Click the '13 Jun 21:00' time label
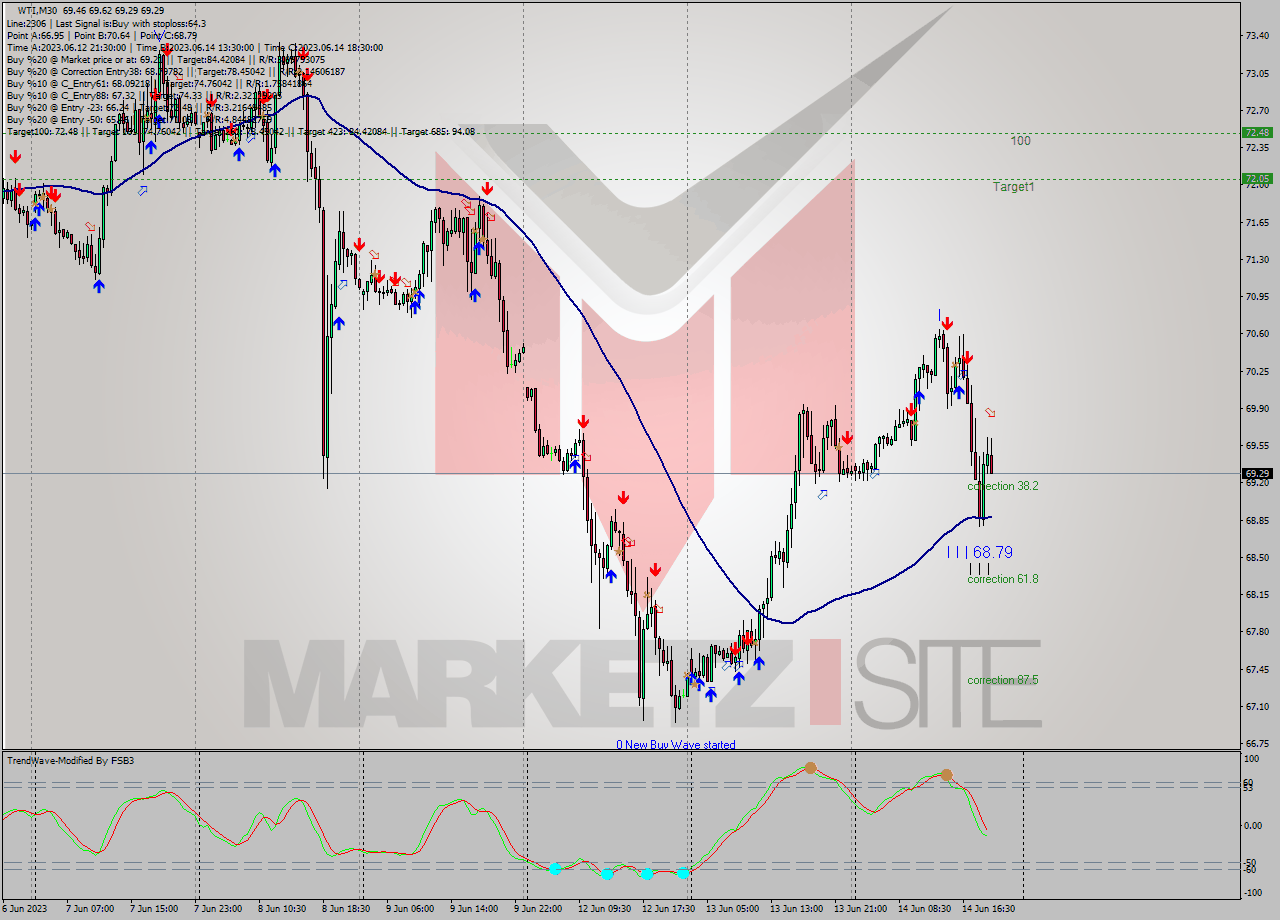 [x=860, y=909]
